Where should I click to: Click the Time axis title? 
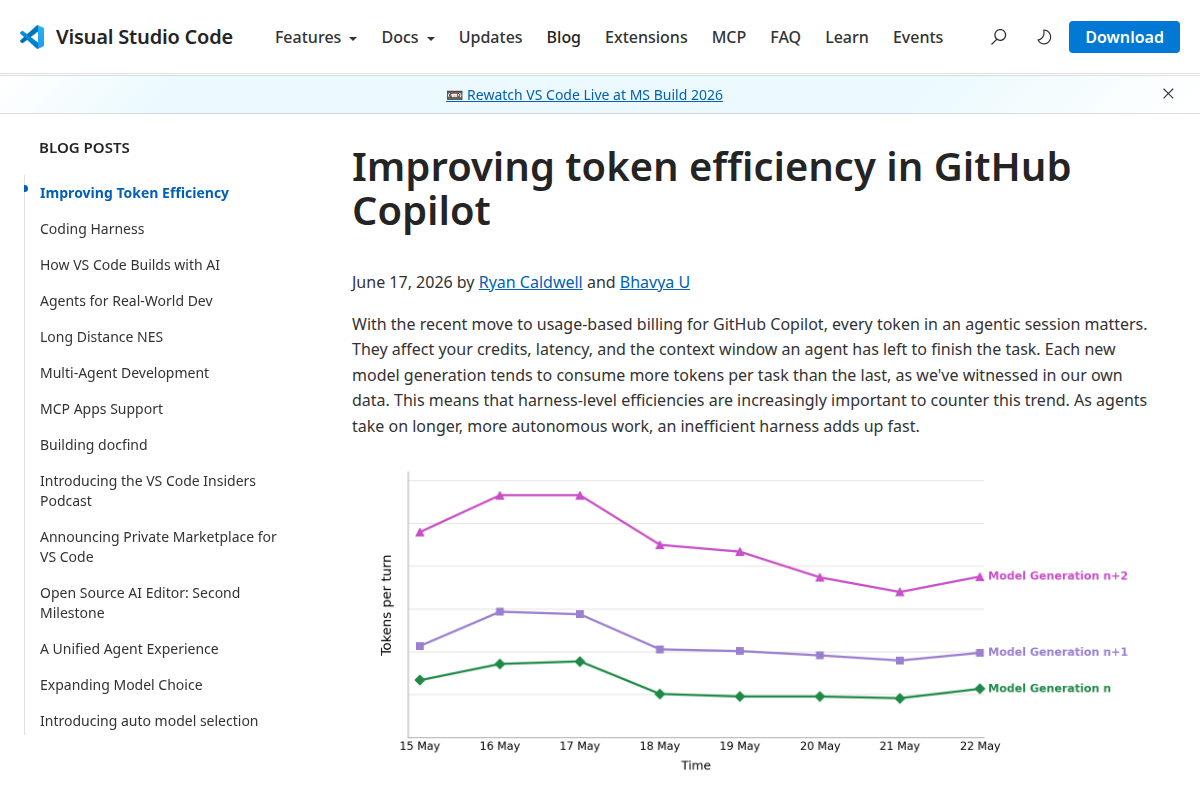(x=696, y=765)
